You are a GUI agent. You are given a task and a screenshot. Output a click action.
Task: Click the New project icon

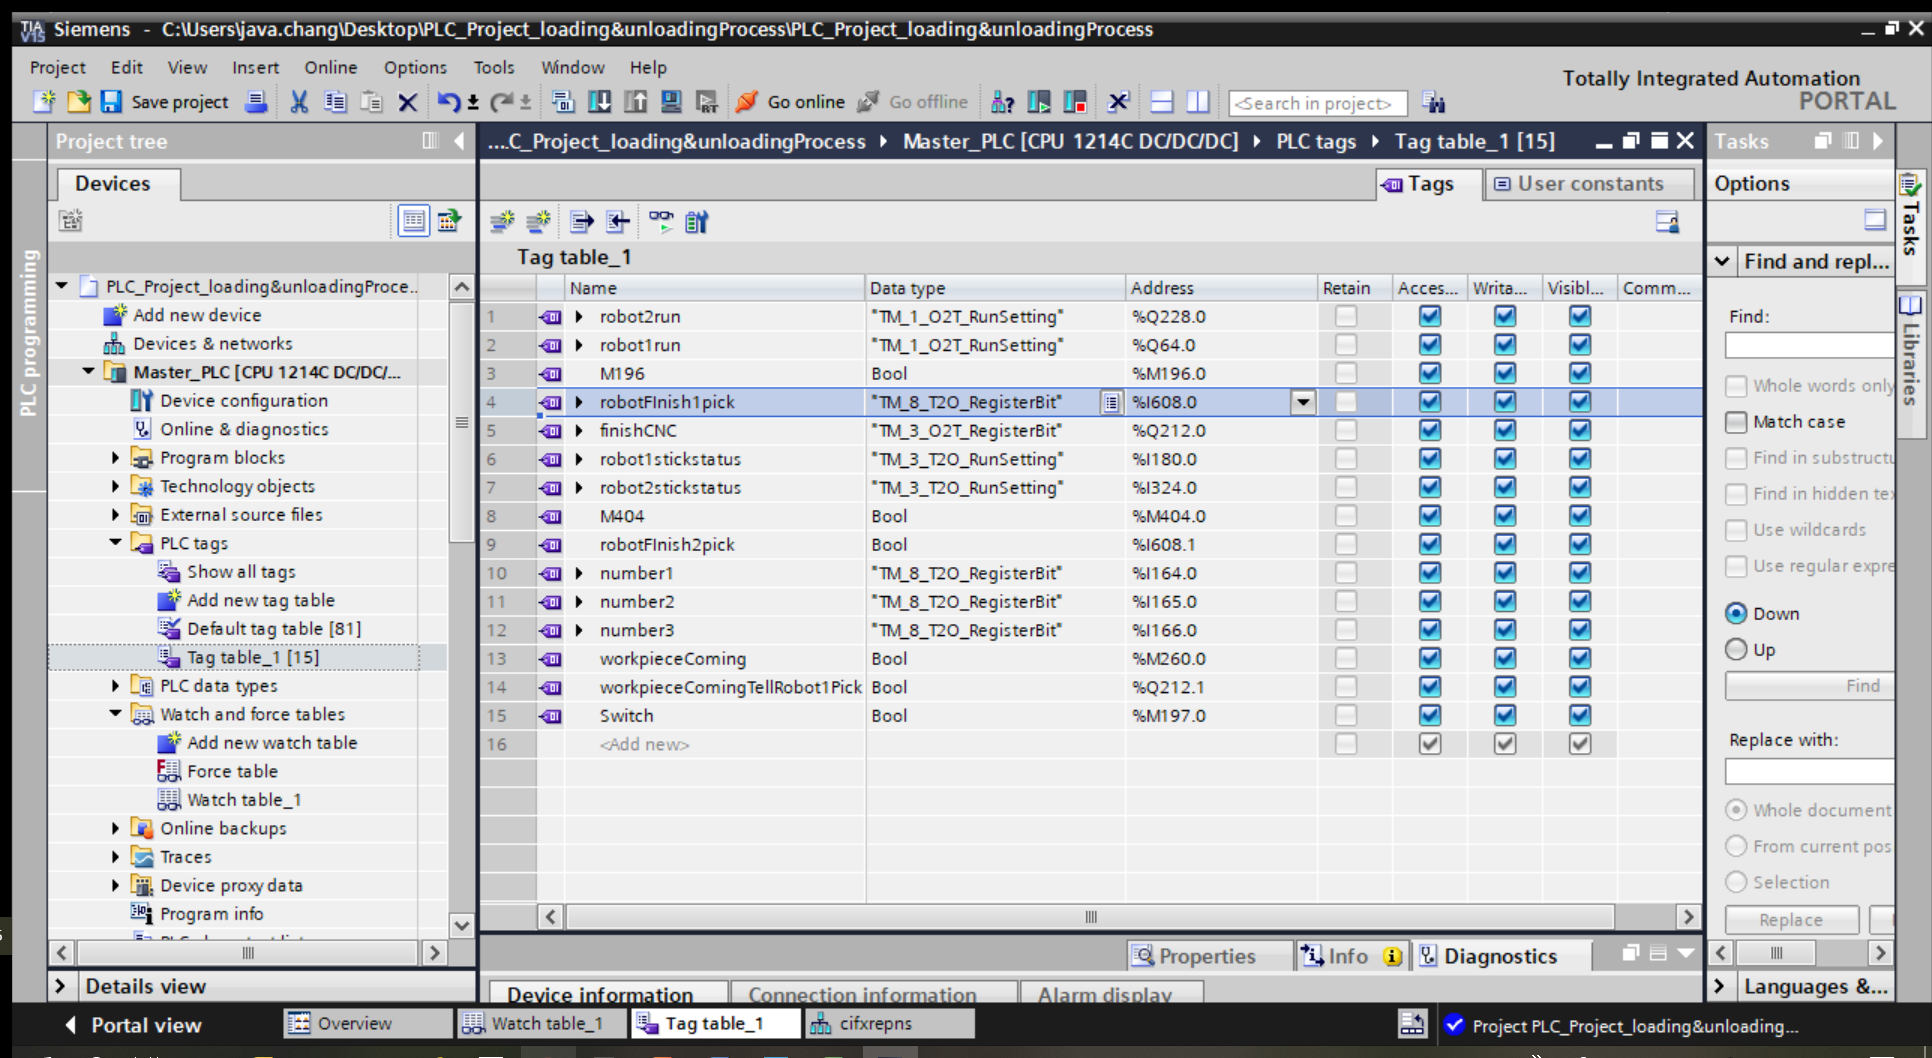[x=44, y=102]
